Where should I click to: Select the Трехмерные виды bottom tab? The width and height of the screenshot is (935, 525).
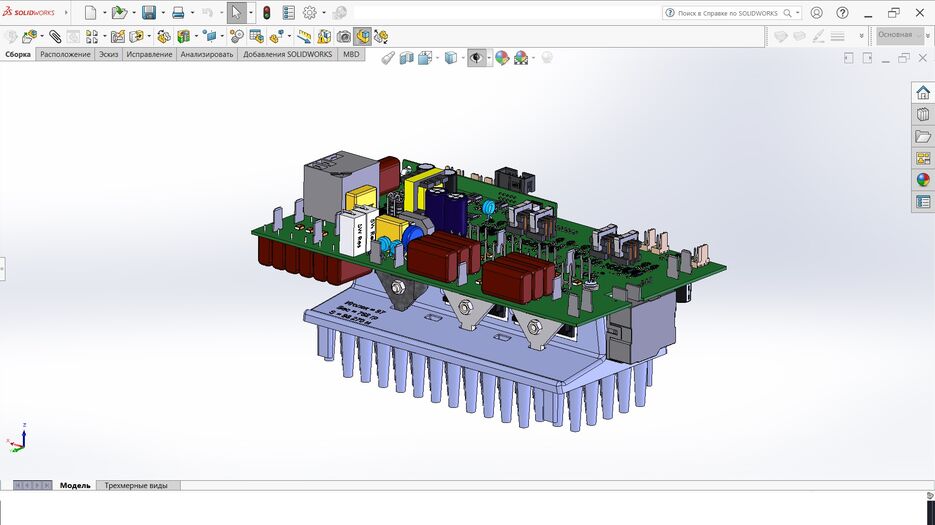coord(137,485)
